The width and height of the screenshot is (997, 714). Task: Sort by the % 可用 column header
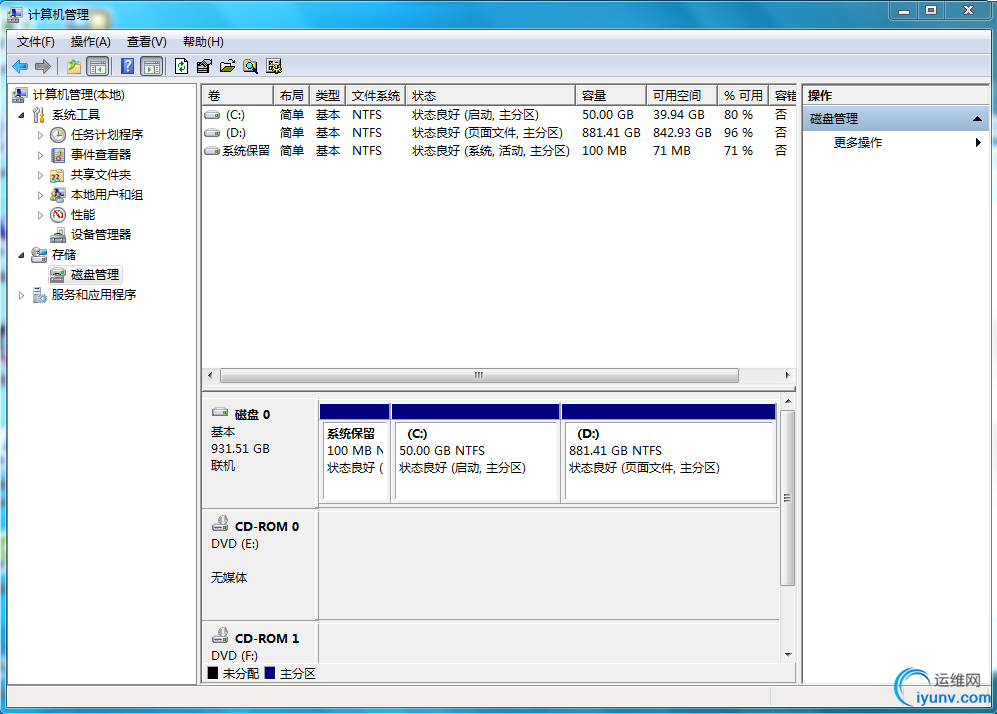(x=743, y=95)
